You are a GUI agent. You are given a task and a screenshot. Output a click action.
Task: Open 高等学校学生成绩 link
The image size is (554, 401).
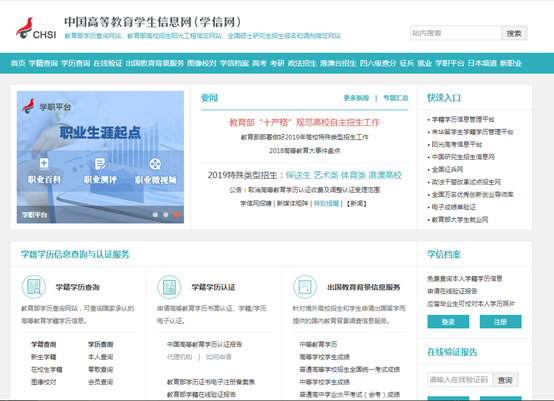click(325, 357)
